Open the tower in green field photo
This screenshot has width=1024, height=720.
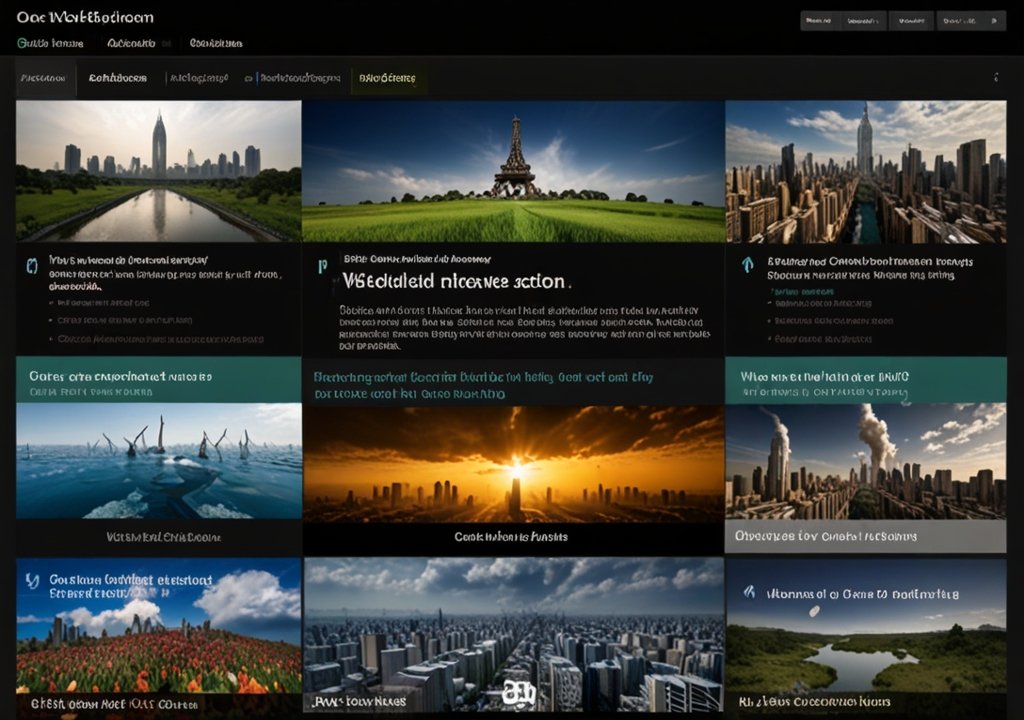click(513, 171)
